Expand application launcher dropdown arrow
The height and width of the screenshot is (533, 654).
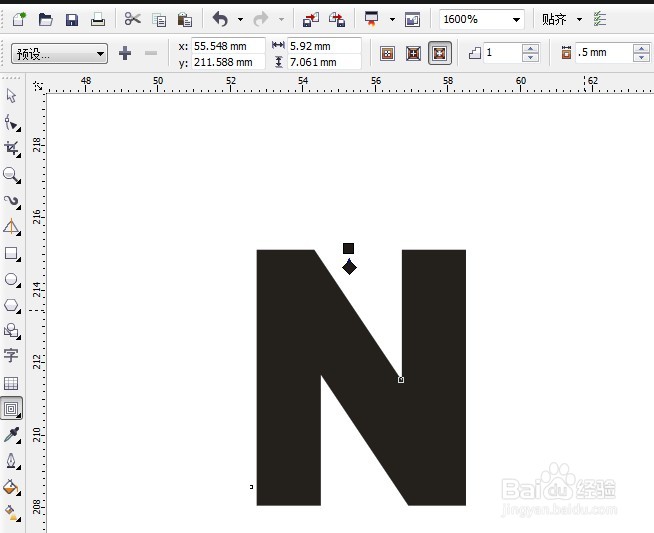pos(392,19)
